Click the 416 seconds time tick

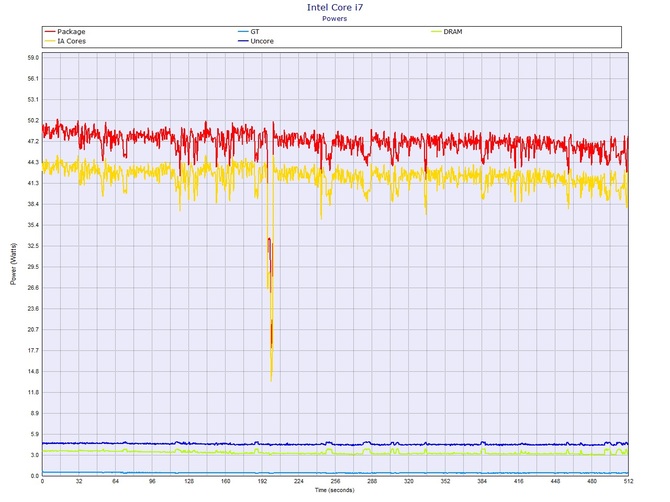[x=519, y=481]
